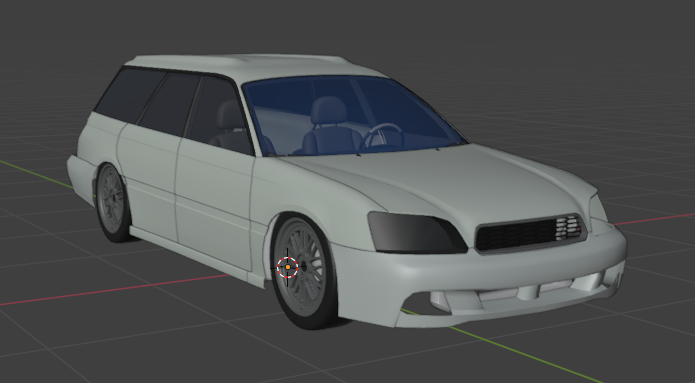Screen dimensions: 695x383
Task: Click the 3D cursor on front wheel
Action: coord(287,267)
